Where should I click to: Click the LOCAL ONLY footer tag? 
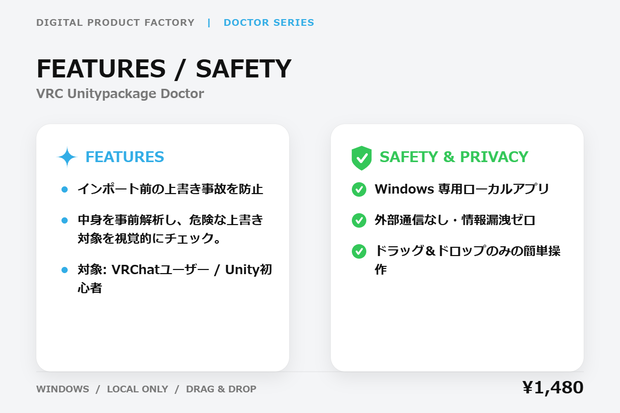(x=138, y=389)
